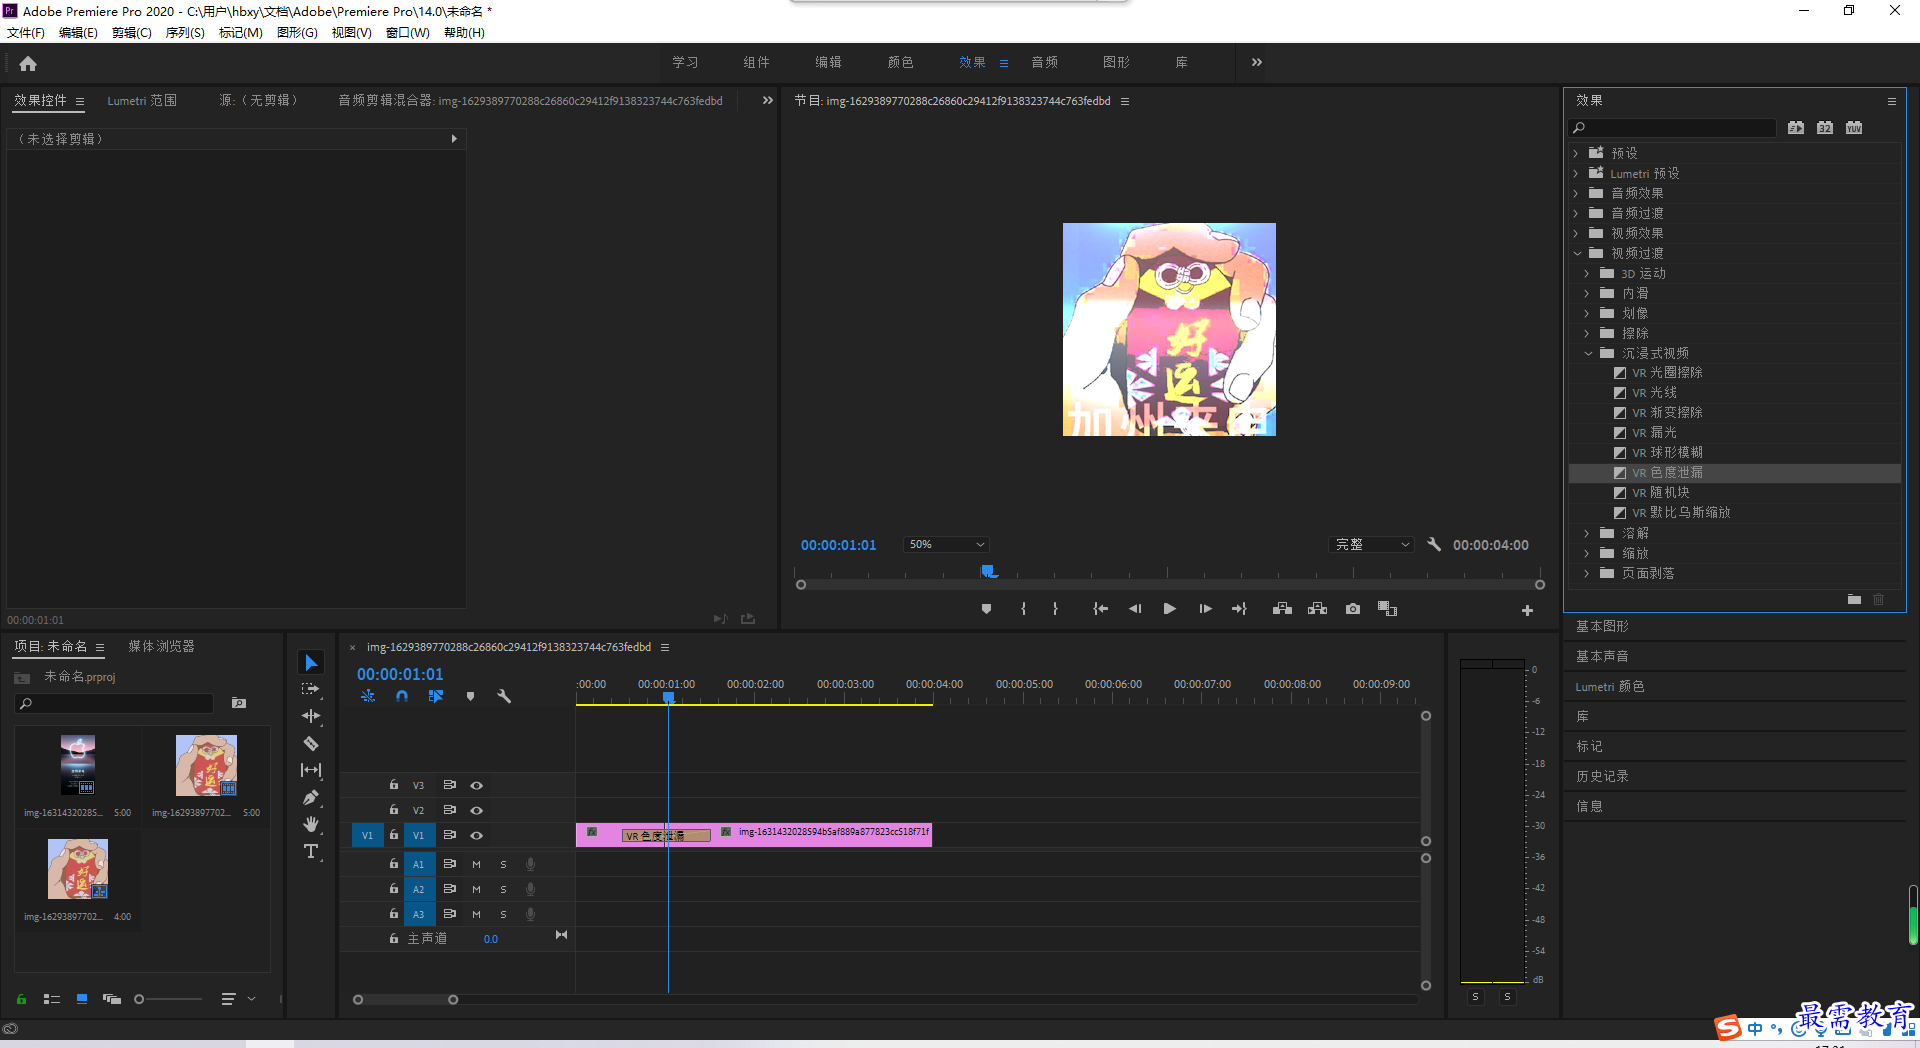
Task: Toggle V3 track output eye
Action: pos(477,785)
